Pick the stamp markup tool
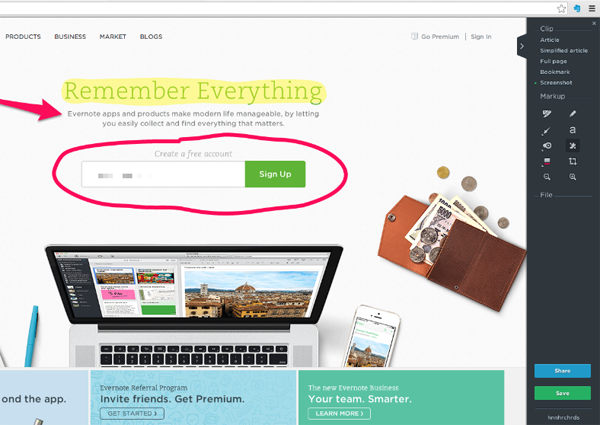This screenshot has width=600, height=425. 547,146
